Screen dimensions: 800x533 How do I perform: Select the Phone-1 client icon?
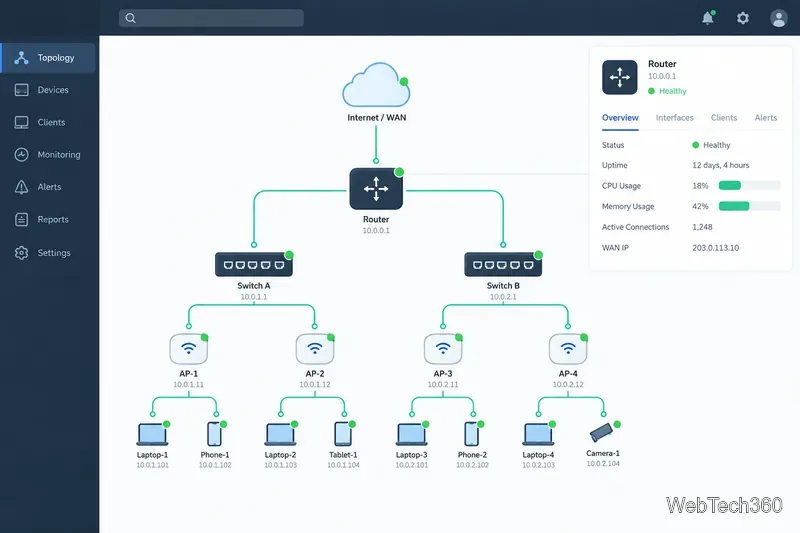(x=215, y=434)
